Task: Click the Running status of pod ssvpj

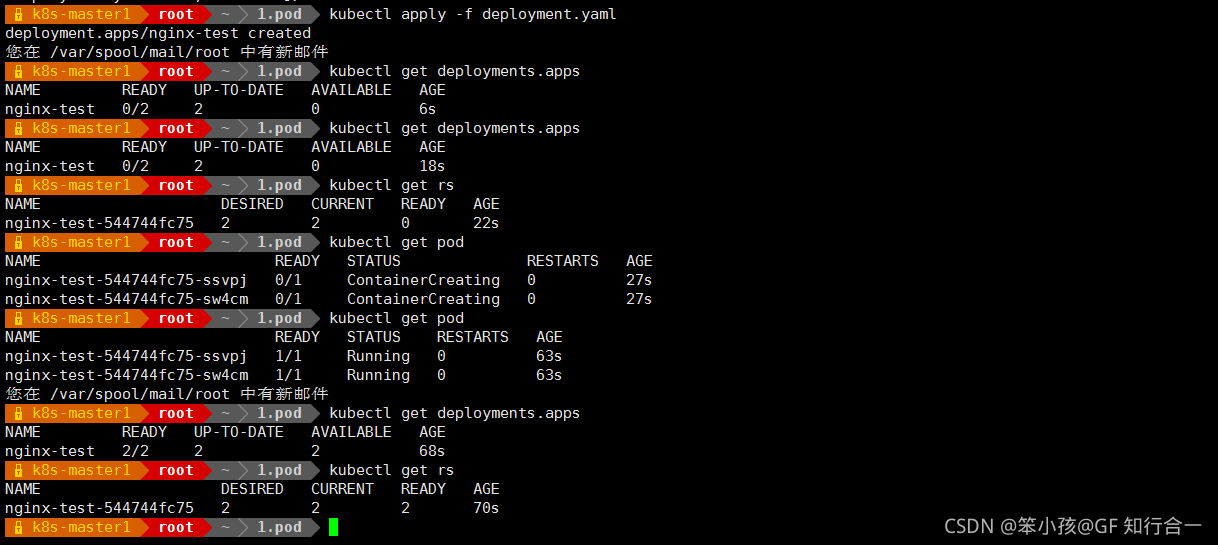Action: click(378, 356)
